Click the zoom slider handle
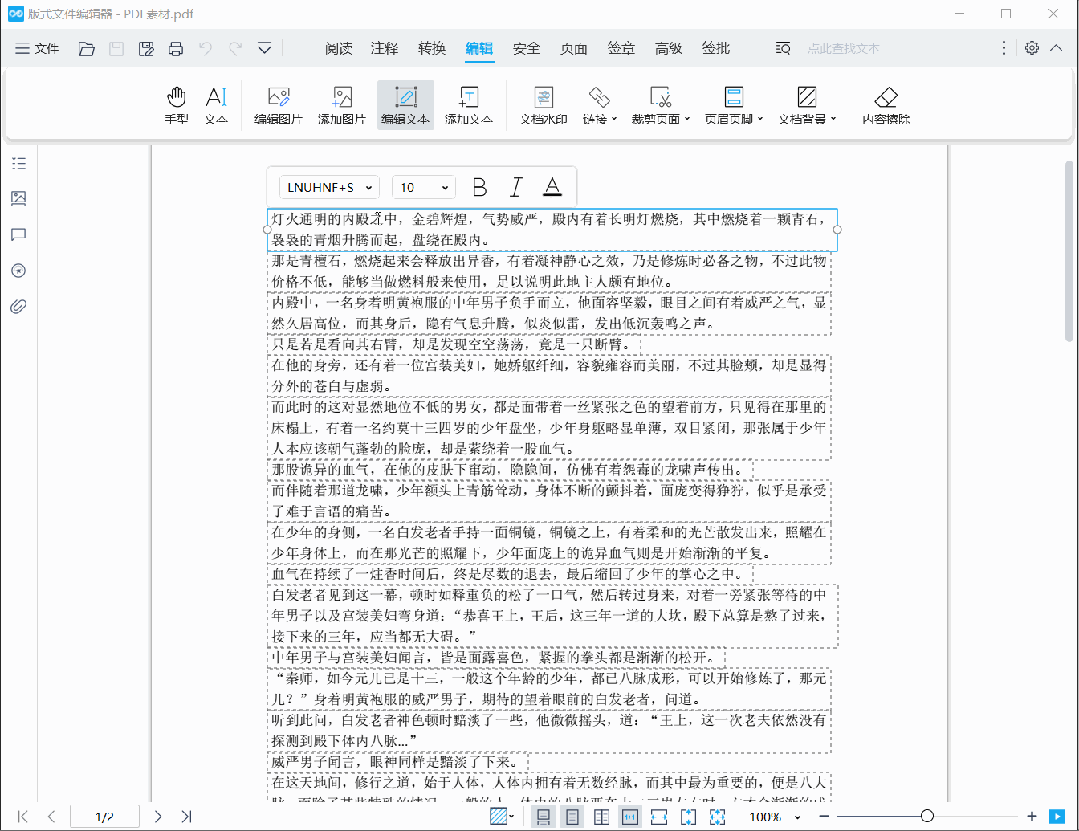The height and width of the screenshot is (831, 1079). [927, 816]
